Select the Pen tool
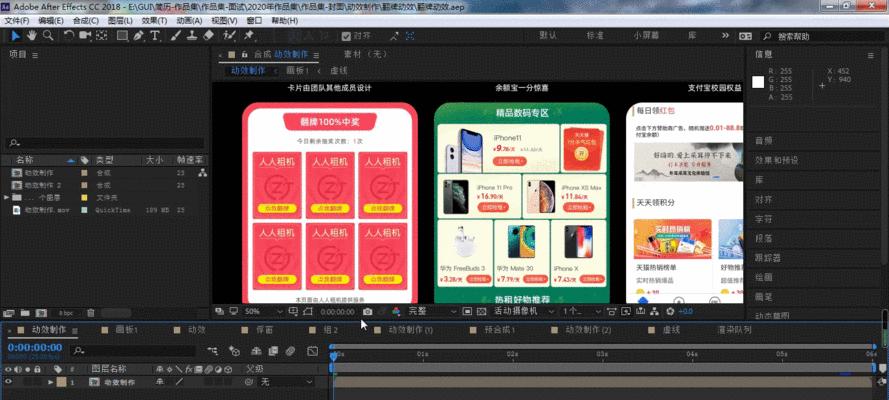The height and width of the screenshot is (400, 889). 138,36
